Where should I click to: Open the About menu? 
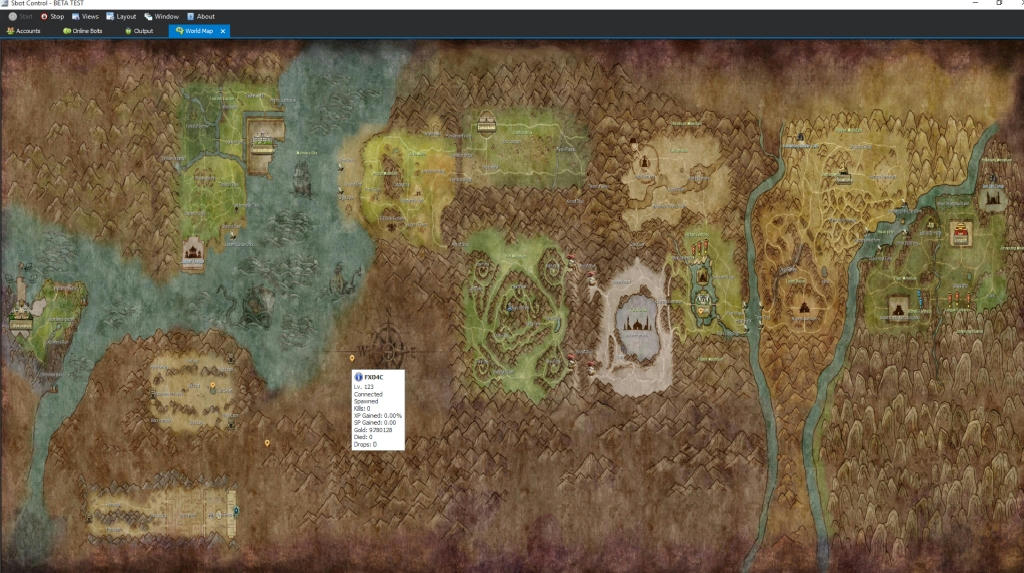200,16
